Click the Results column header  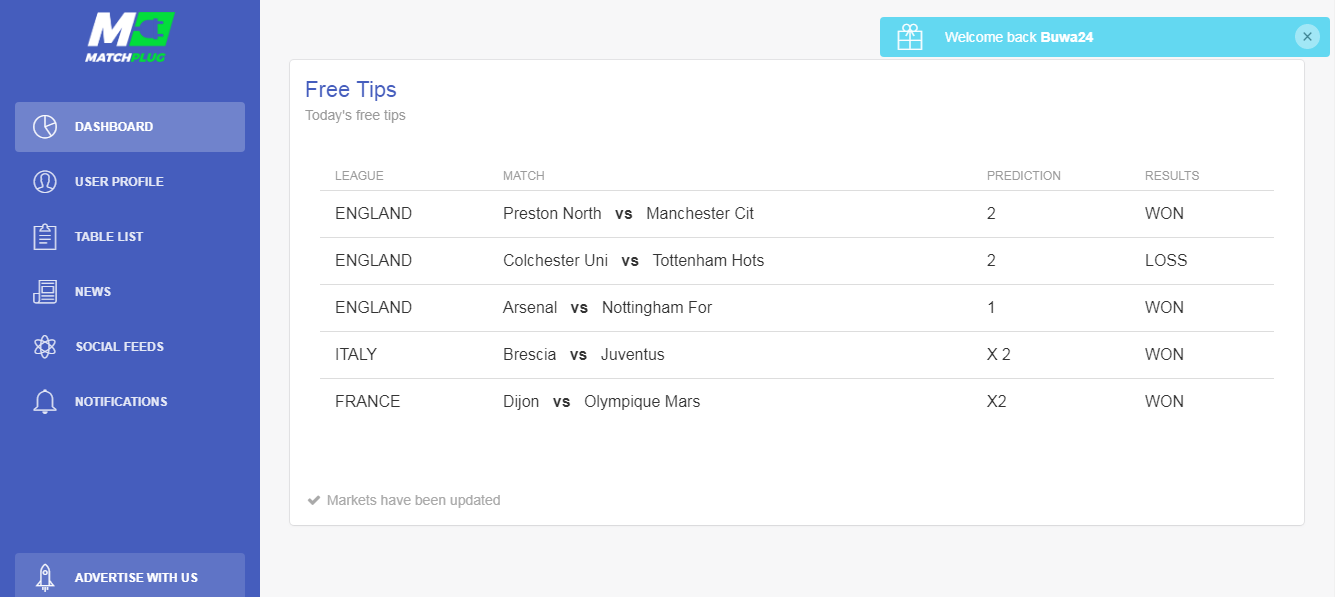[1172, 176]
